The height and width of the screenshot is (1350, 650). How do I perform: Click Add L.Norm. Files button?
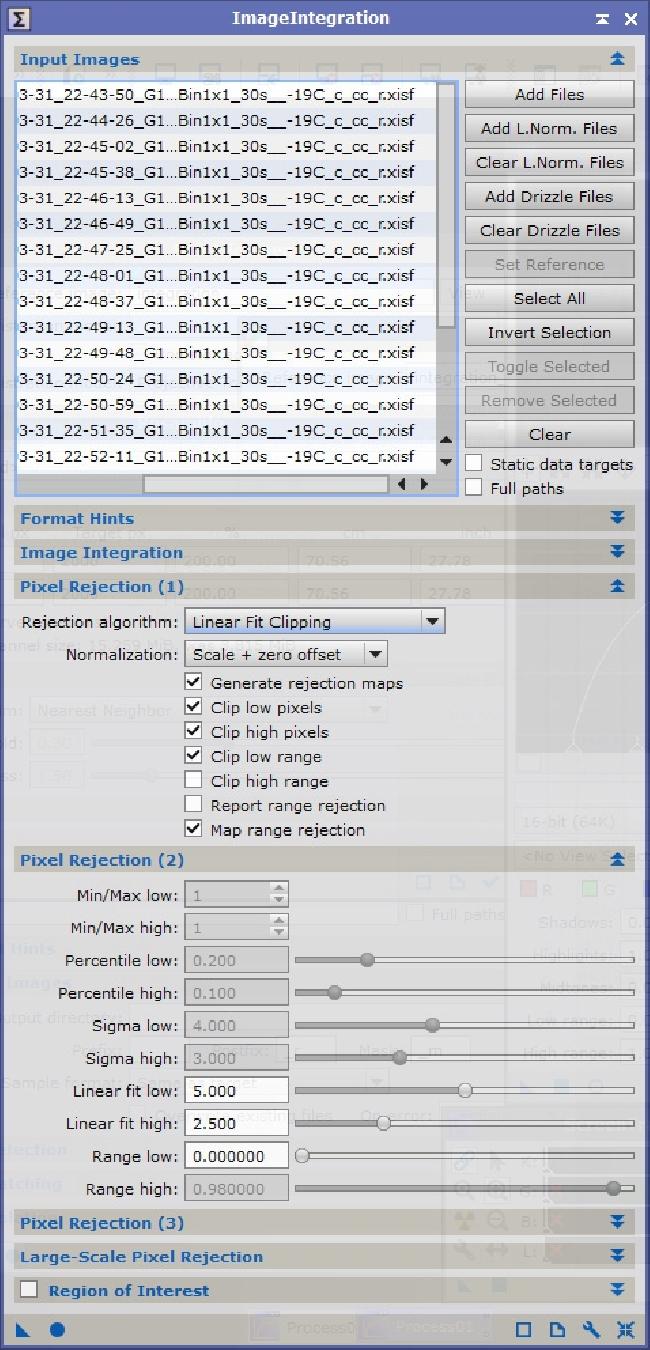549,128
